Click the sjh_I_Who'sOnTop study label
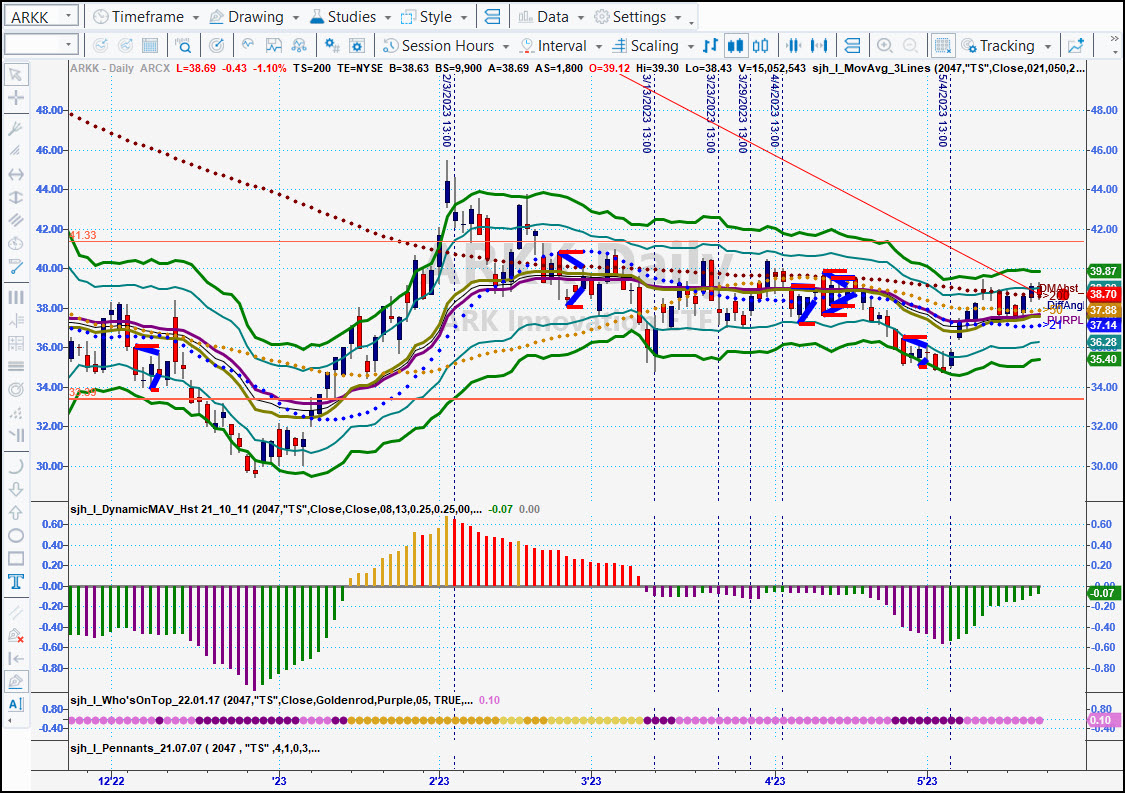Viewport: 1125px width, 793px height. [271, 700]
